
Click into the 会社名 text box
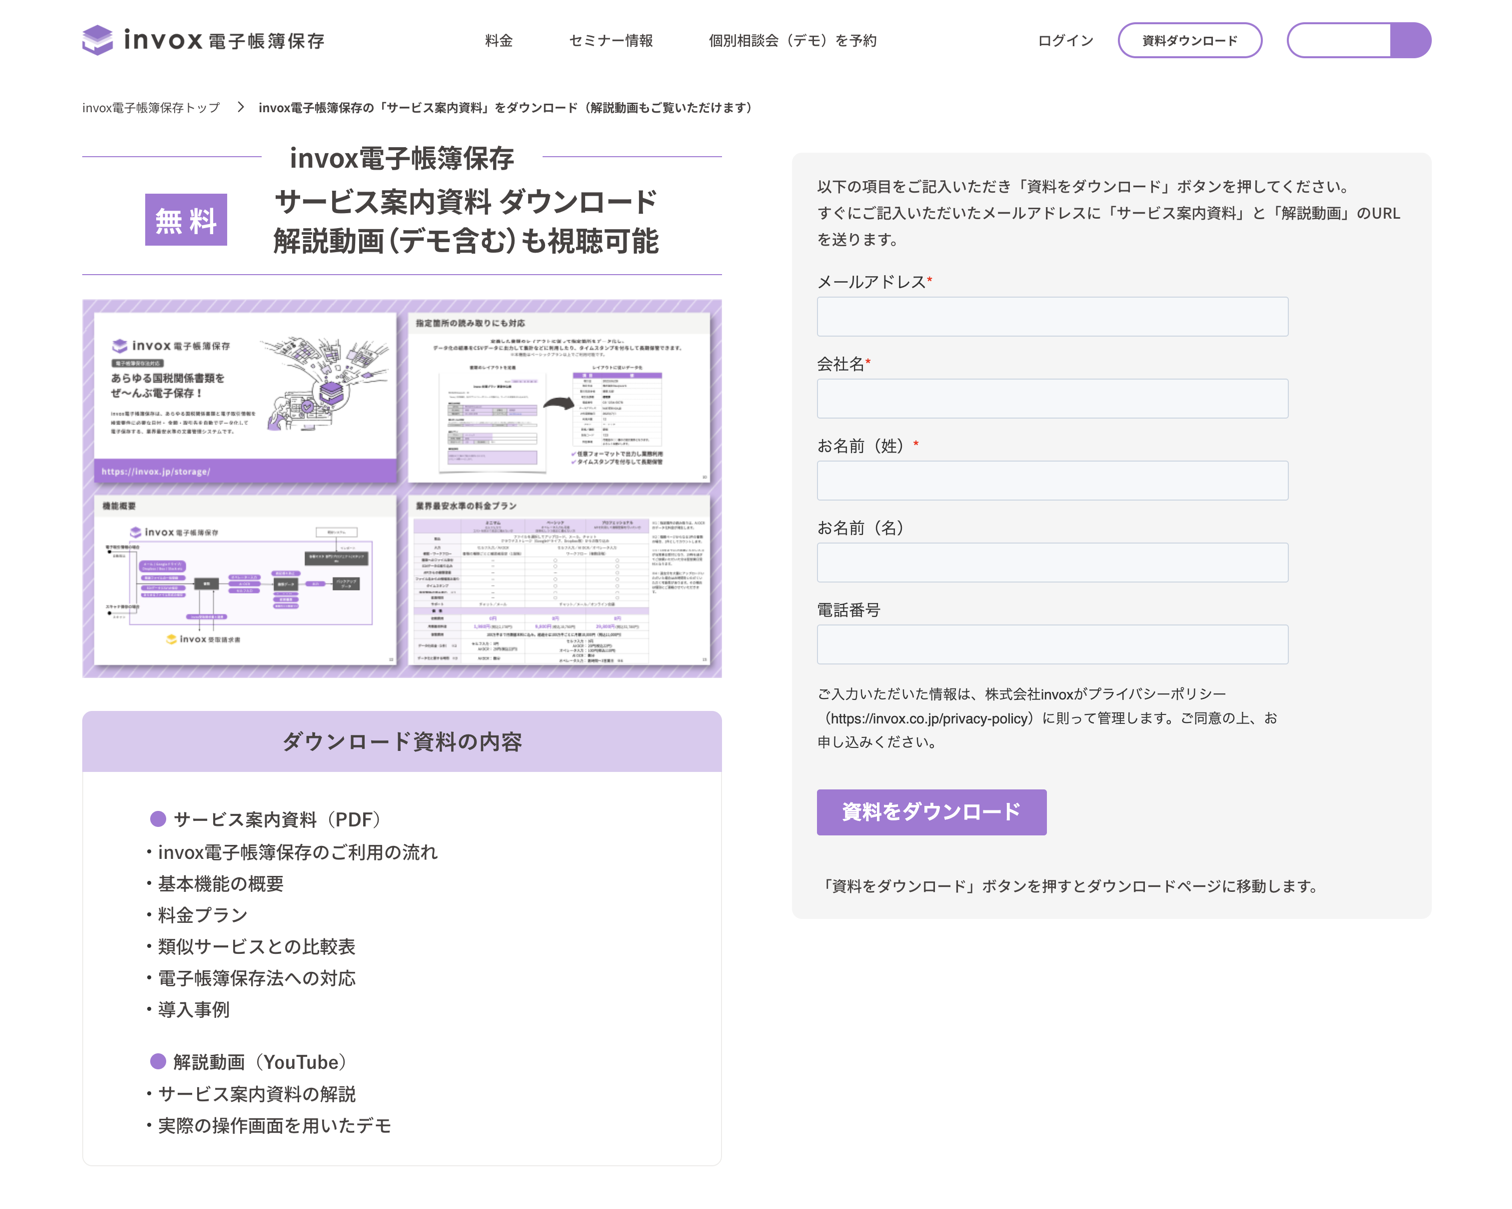click(x=1052, y=399)
